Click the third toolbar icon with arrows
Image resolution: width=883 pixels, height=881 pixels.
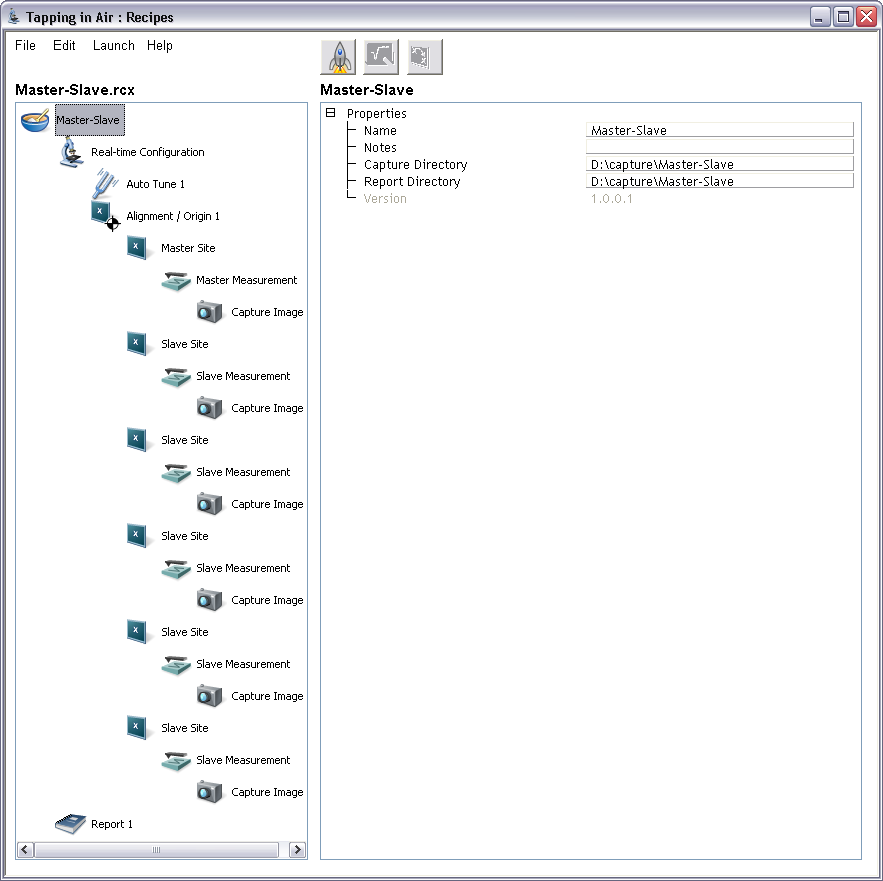424,57
